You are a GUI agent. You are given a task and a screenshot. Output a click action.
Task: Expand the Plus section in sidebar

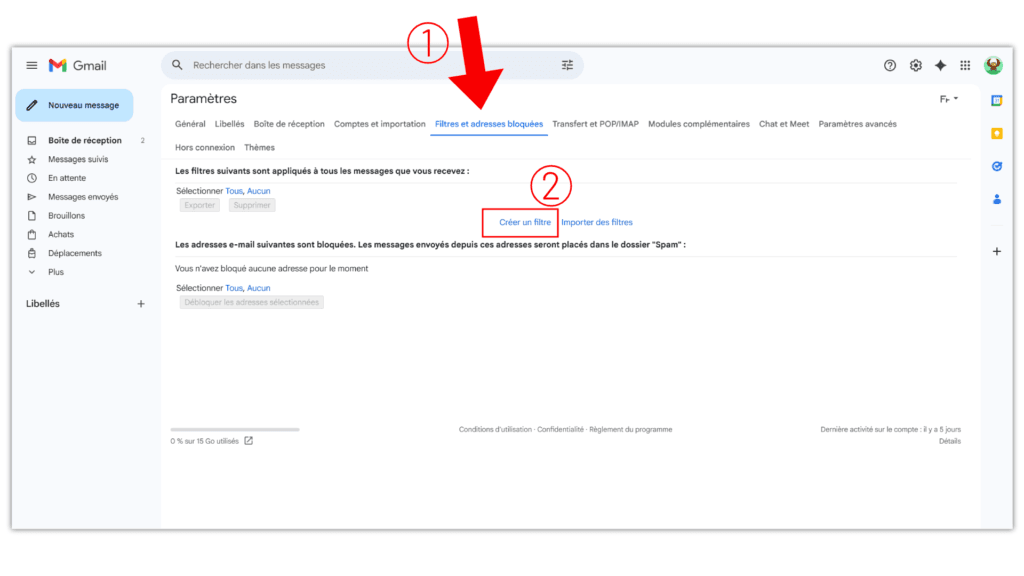[x=55, y=272]
